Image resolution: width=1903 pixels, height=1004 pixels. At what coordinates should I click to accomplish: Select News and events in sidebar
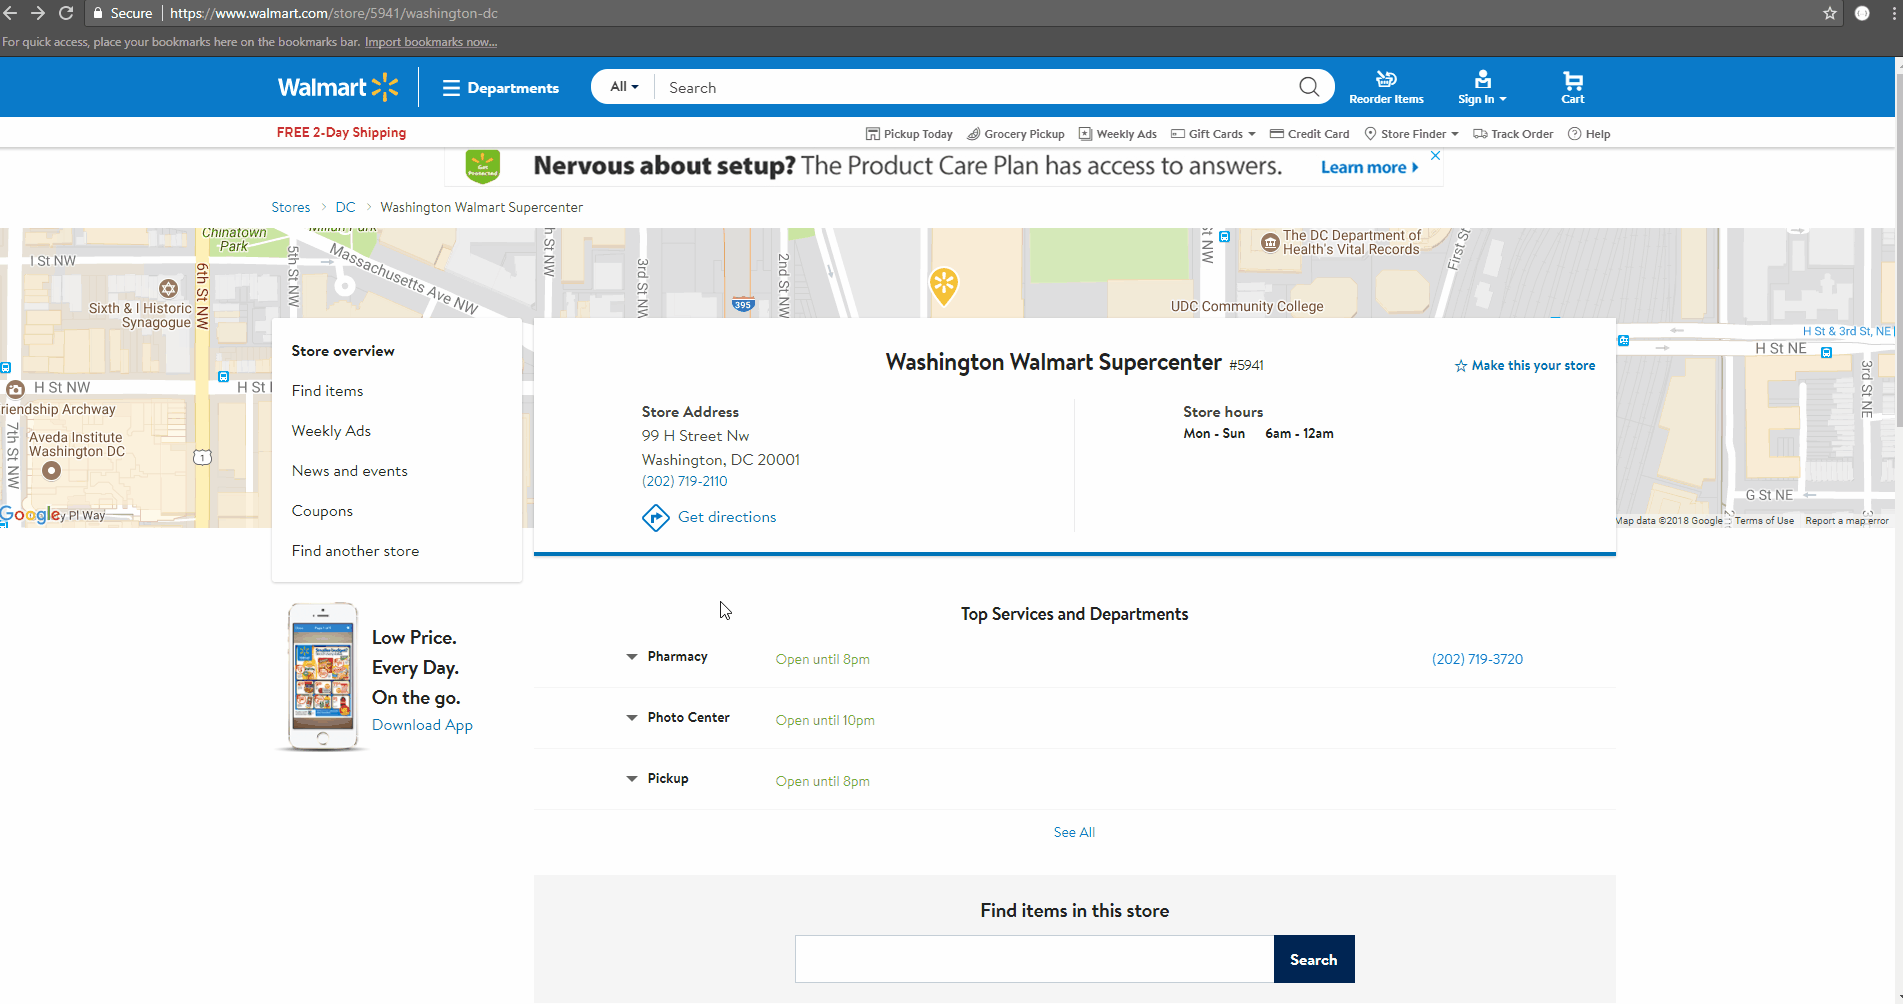pyautogui.click(x=349, y=471)
